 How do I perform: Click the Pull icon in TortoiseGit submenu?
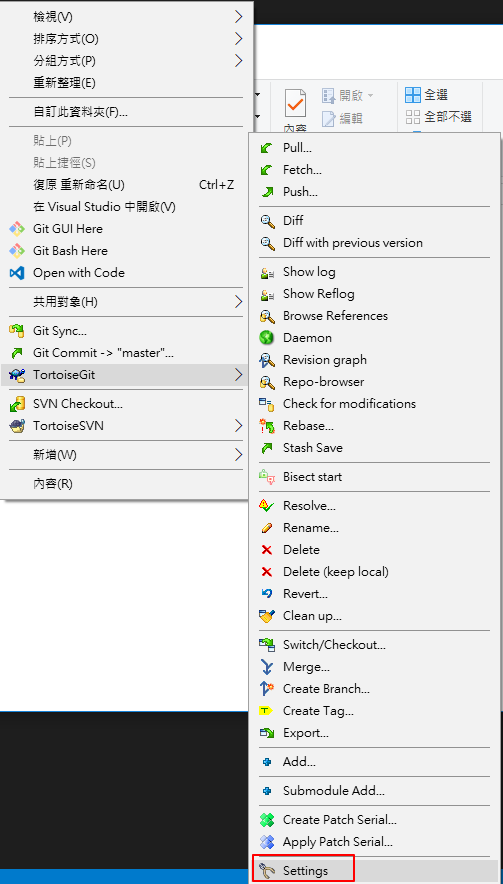point(267,148)
